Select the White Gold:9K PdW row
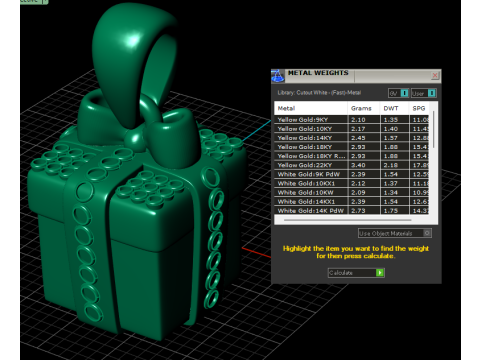This screenshot has width=480, height=360. 352,174
